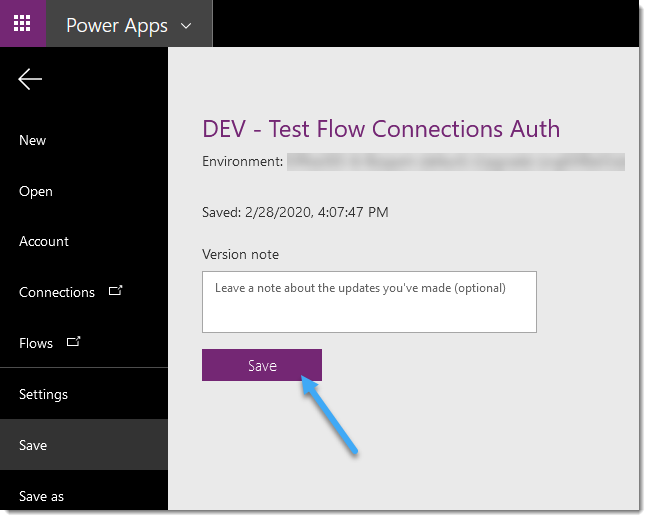Image resolution: width=649 pixels, height=520 pixels.
Task: Click the Power Apps title
Action: click(117, 26)
